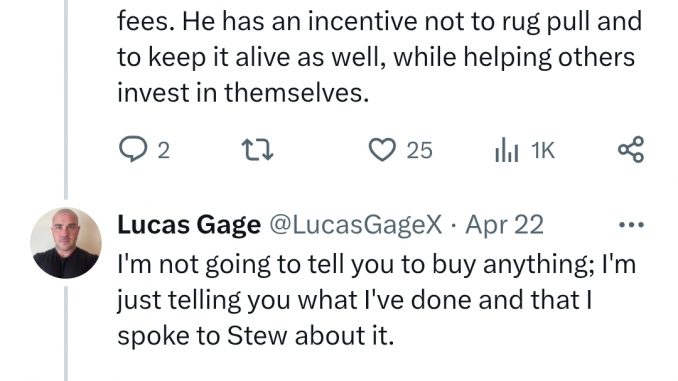Image resolution: width=678 pixels, height=381 pixels.
Task: Share the post using the share icon
Action: pos(631,149)
